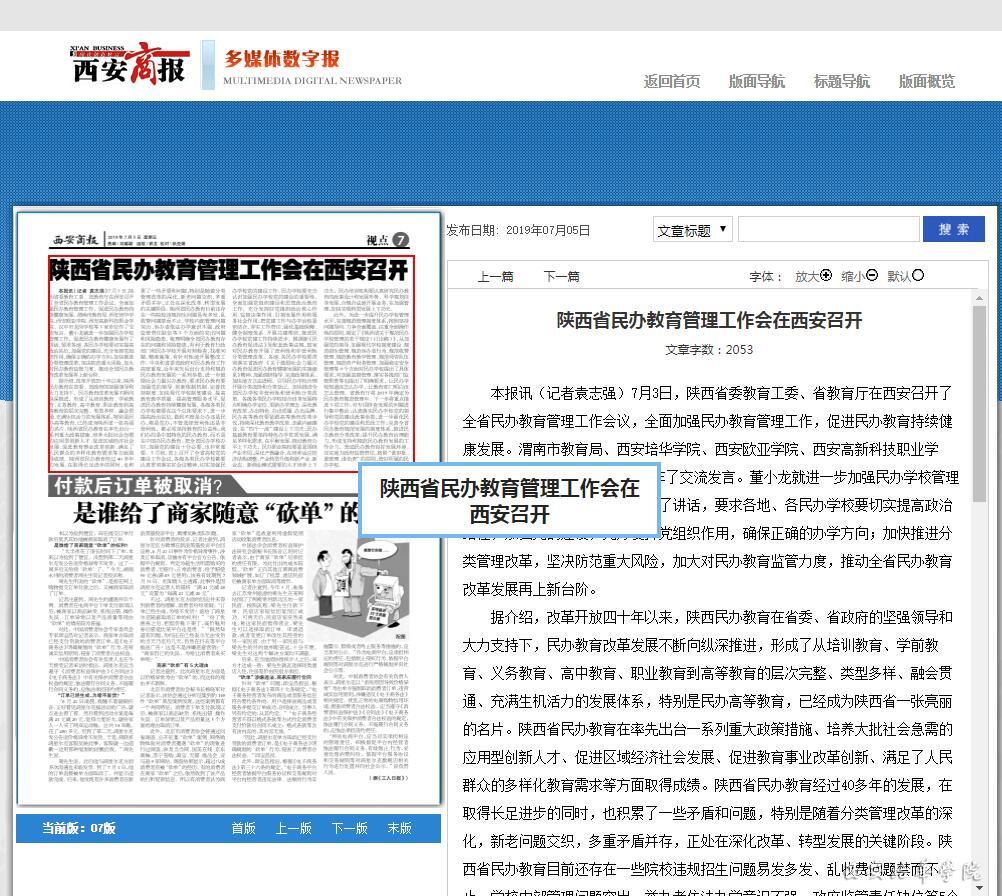Open the 文章标题 search type dropdown
Viewport: 1002px width, 896px height.
692,230
